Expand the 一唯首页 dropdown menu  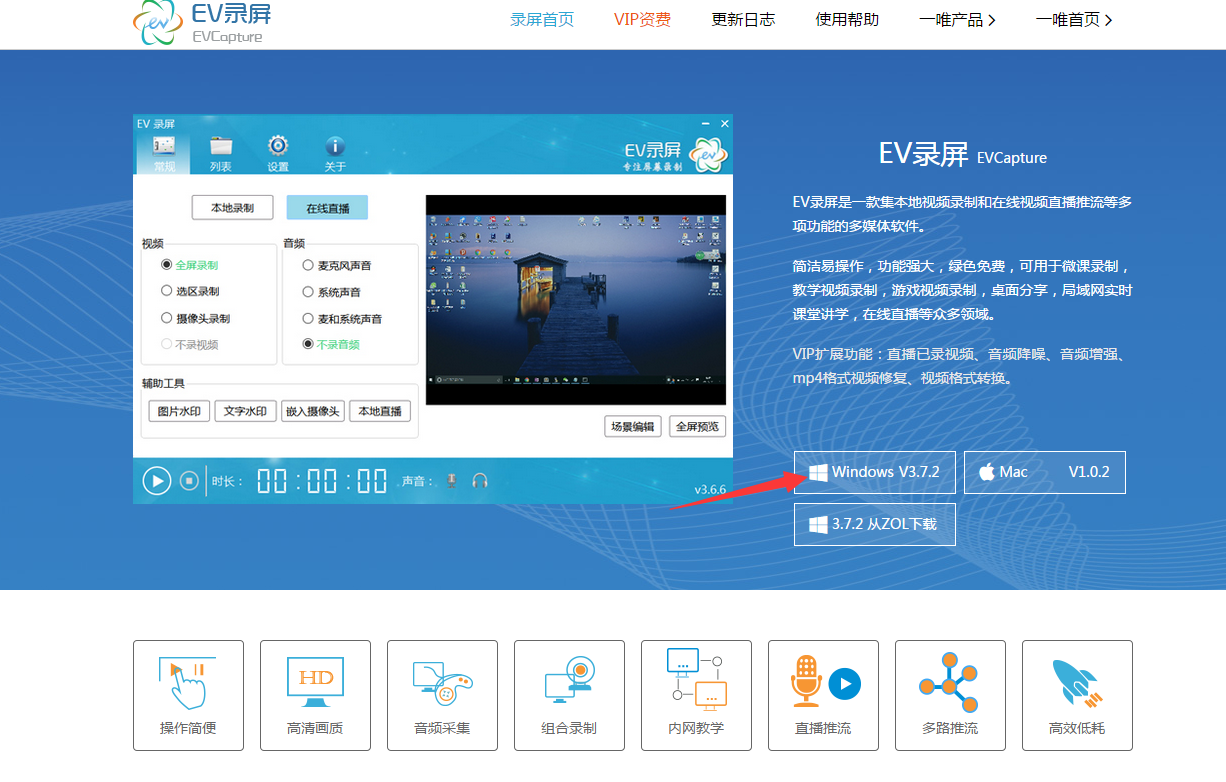pos(1074,20)
